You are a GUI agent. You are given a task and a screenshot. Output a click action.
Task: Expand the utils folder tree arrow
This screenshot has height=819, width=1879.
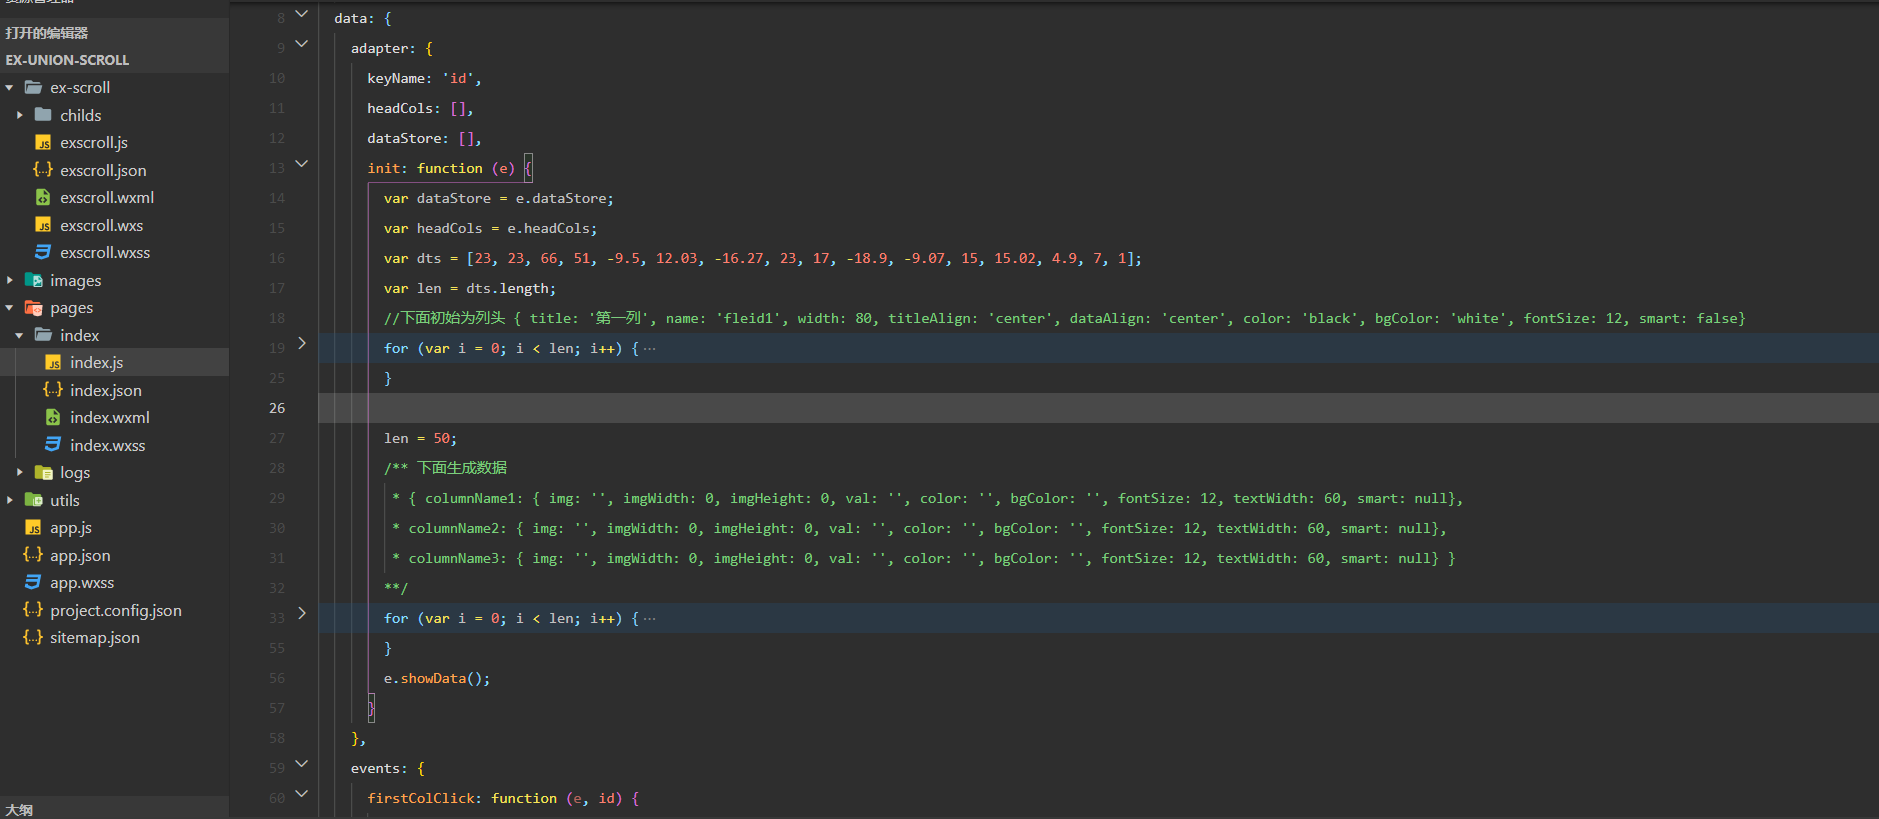(x=10, y=500)
